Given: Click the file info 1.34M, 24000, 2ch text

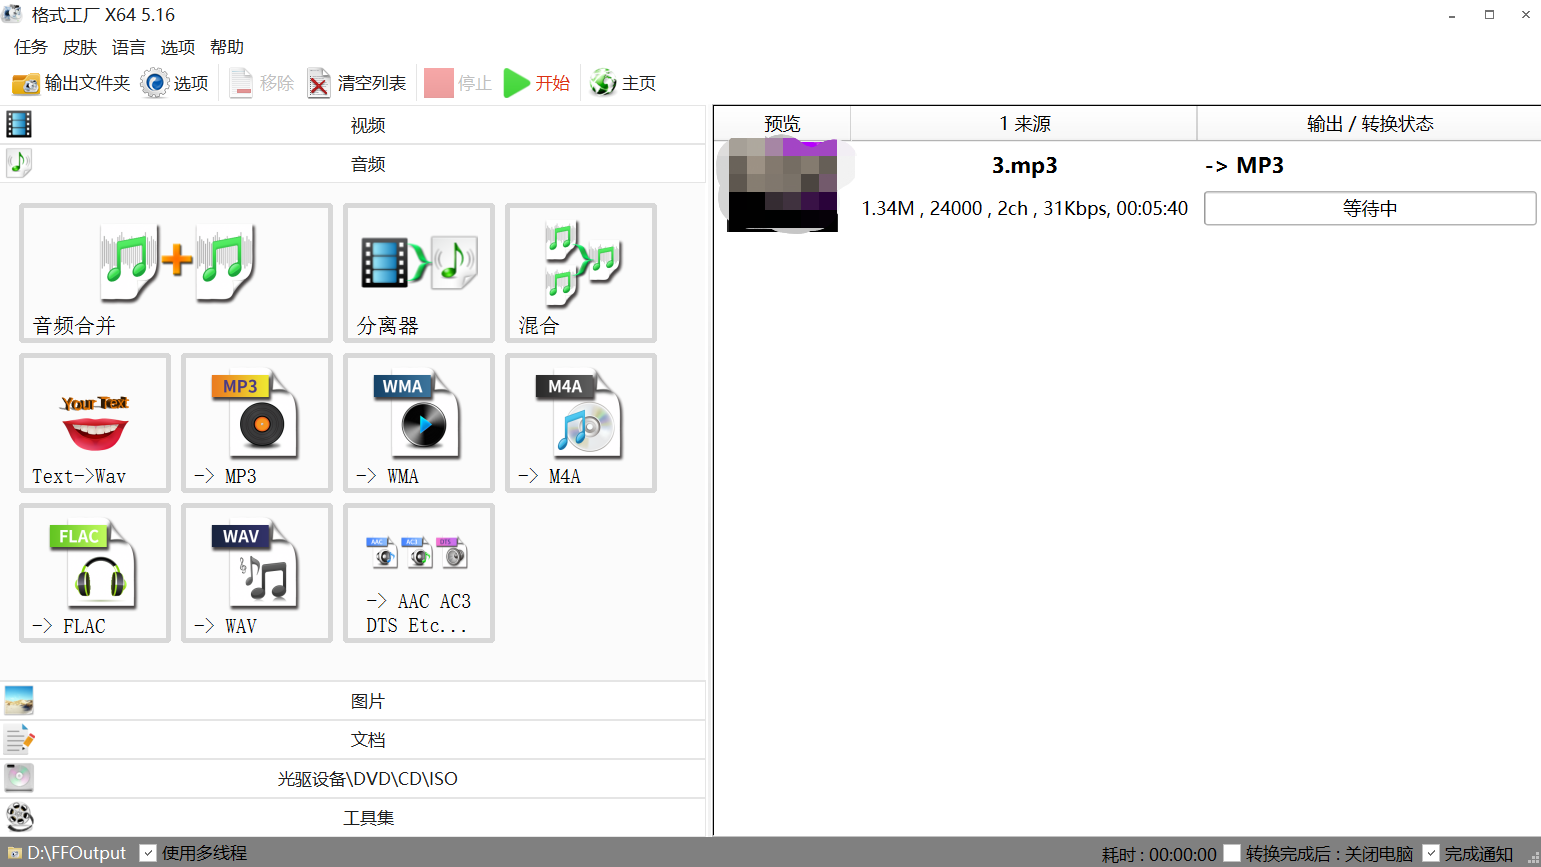Looking at the screenshot, I should click(1024, 208).
